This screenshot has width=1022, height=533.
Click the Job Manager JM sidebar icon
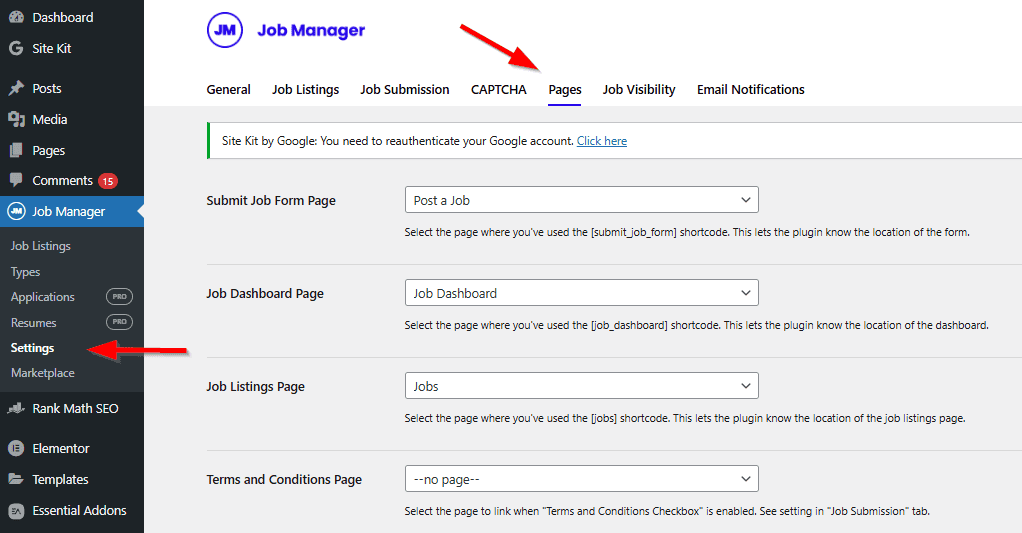(16, 211)
